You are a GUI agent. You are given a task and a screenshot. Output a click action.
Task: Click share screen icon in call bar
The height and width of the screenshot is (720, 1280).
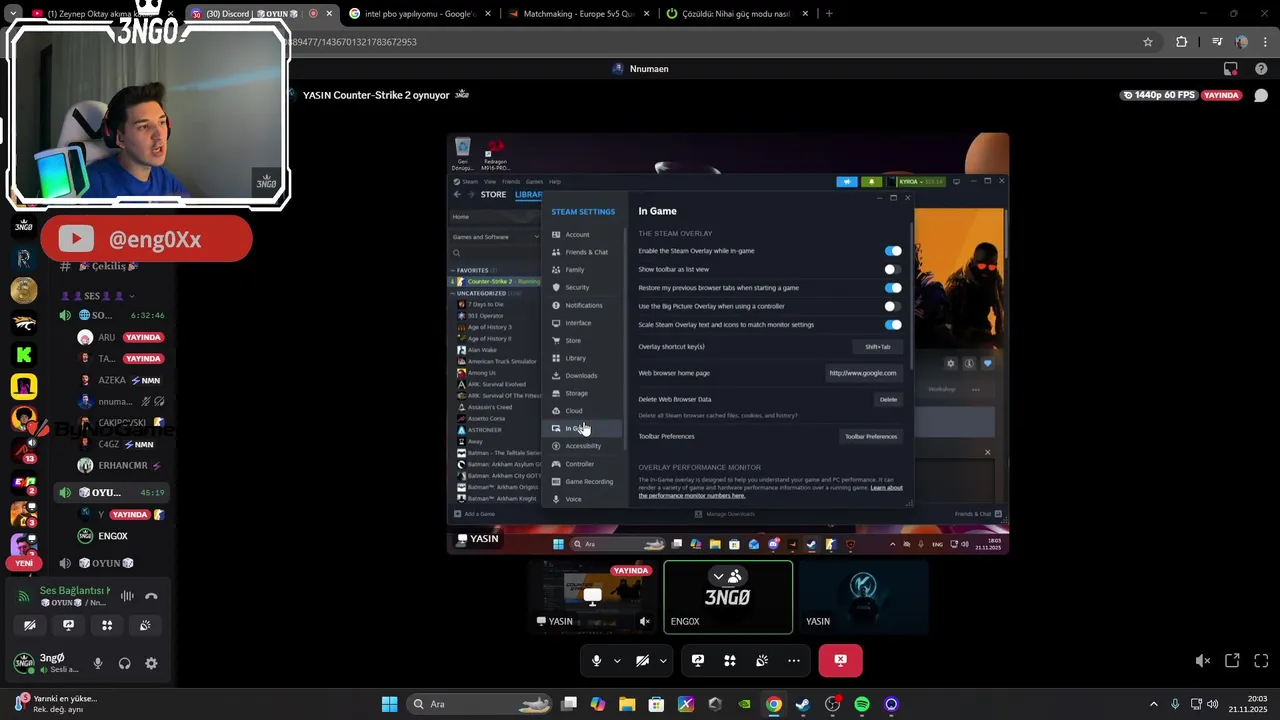coord(698,661)
